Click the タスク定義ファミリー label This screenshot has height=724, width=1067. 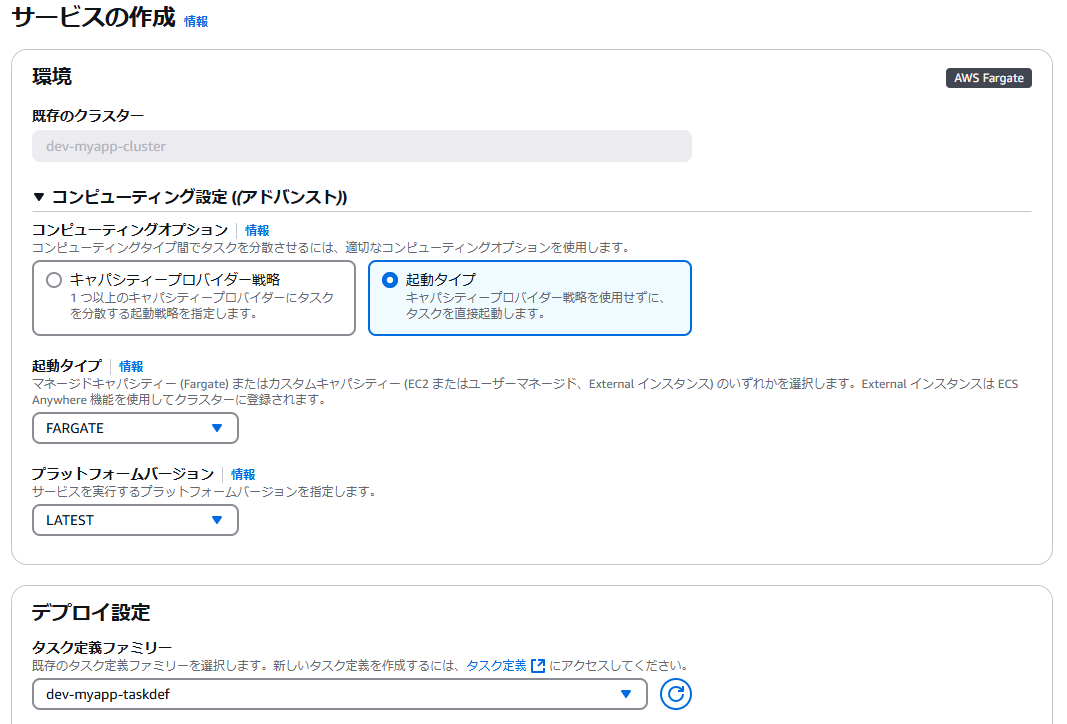pos(102,648)
